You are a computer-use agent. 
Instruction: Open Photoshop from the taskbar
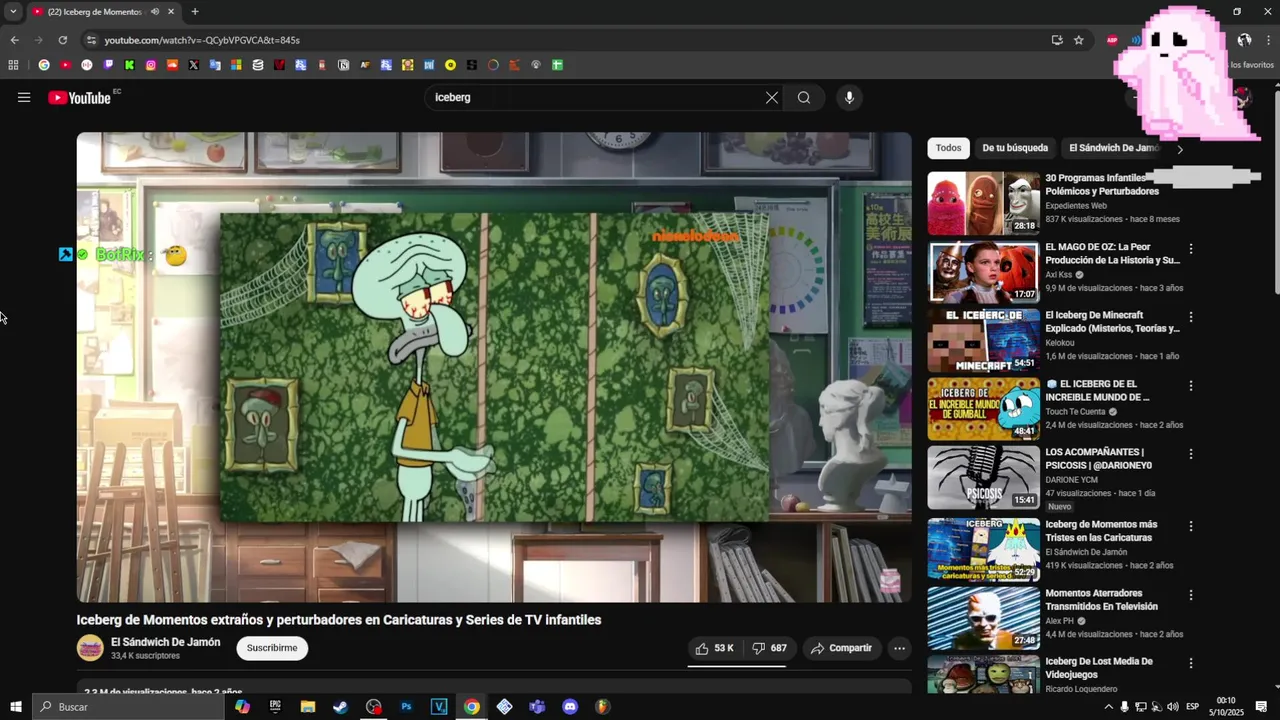pyautogui.click(x=406, y=707)
